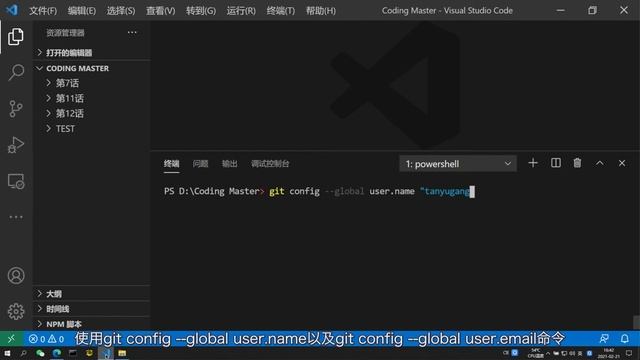Screen dimensions: 640x360
Task: Open errors and warnings count in status bar
Action: tap(46, 339)
